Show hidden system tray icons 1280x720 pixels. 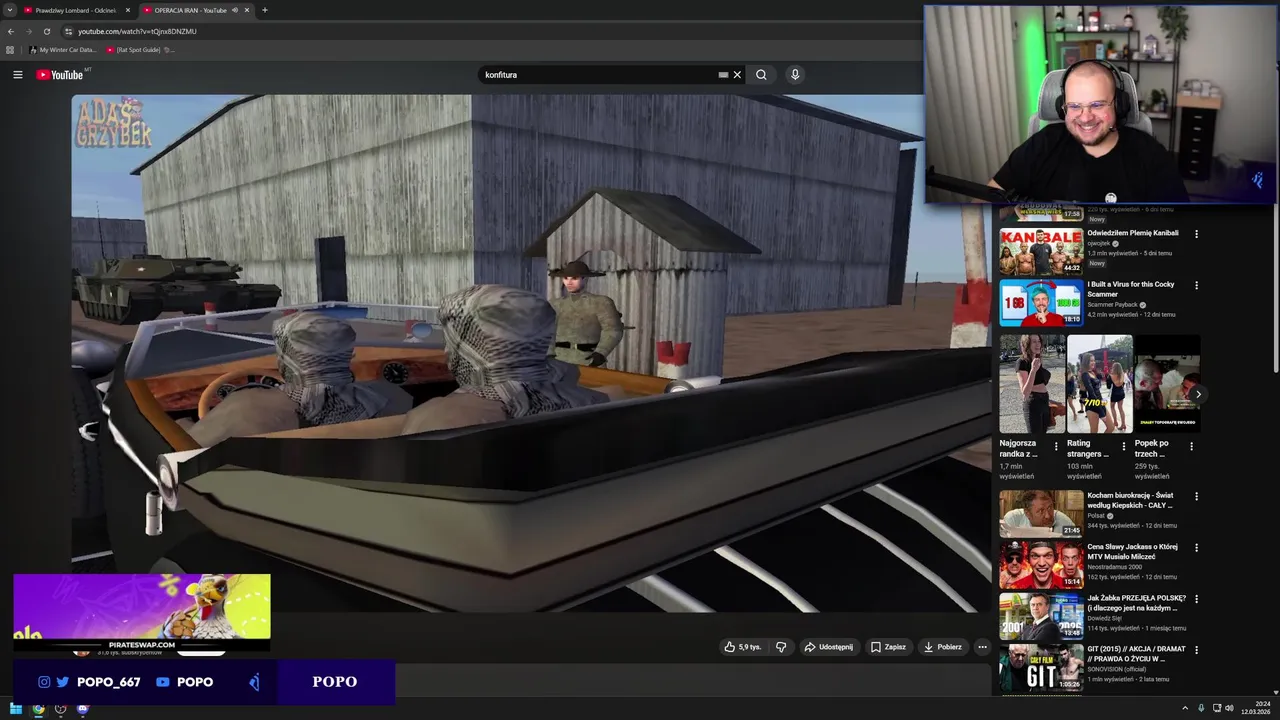click(1185, 709)
